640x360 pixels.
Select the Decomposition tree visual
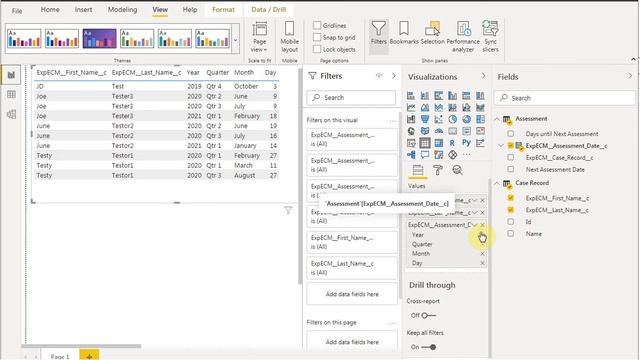(411, 155)
